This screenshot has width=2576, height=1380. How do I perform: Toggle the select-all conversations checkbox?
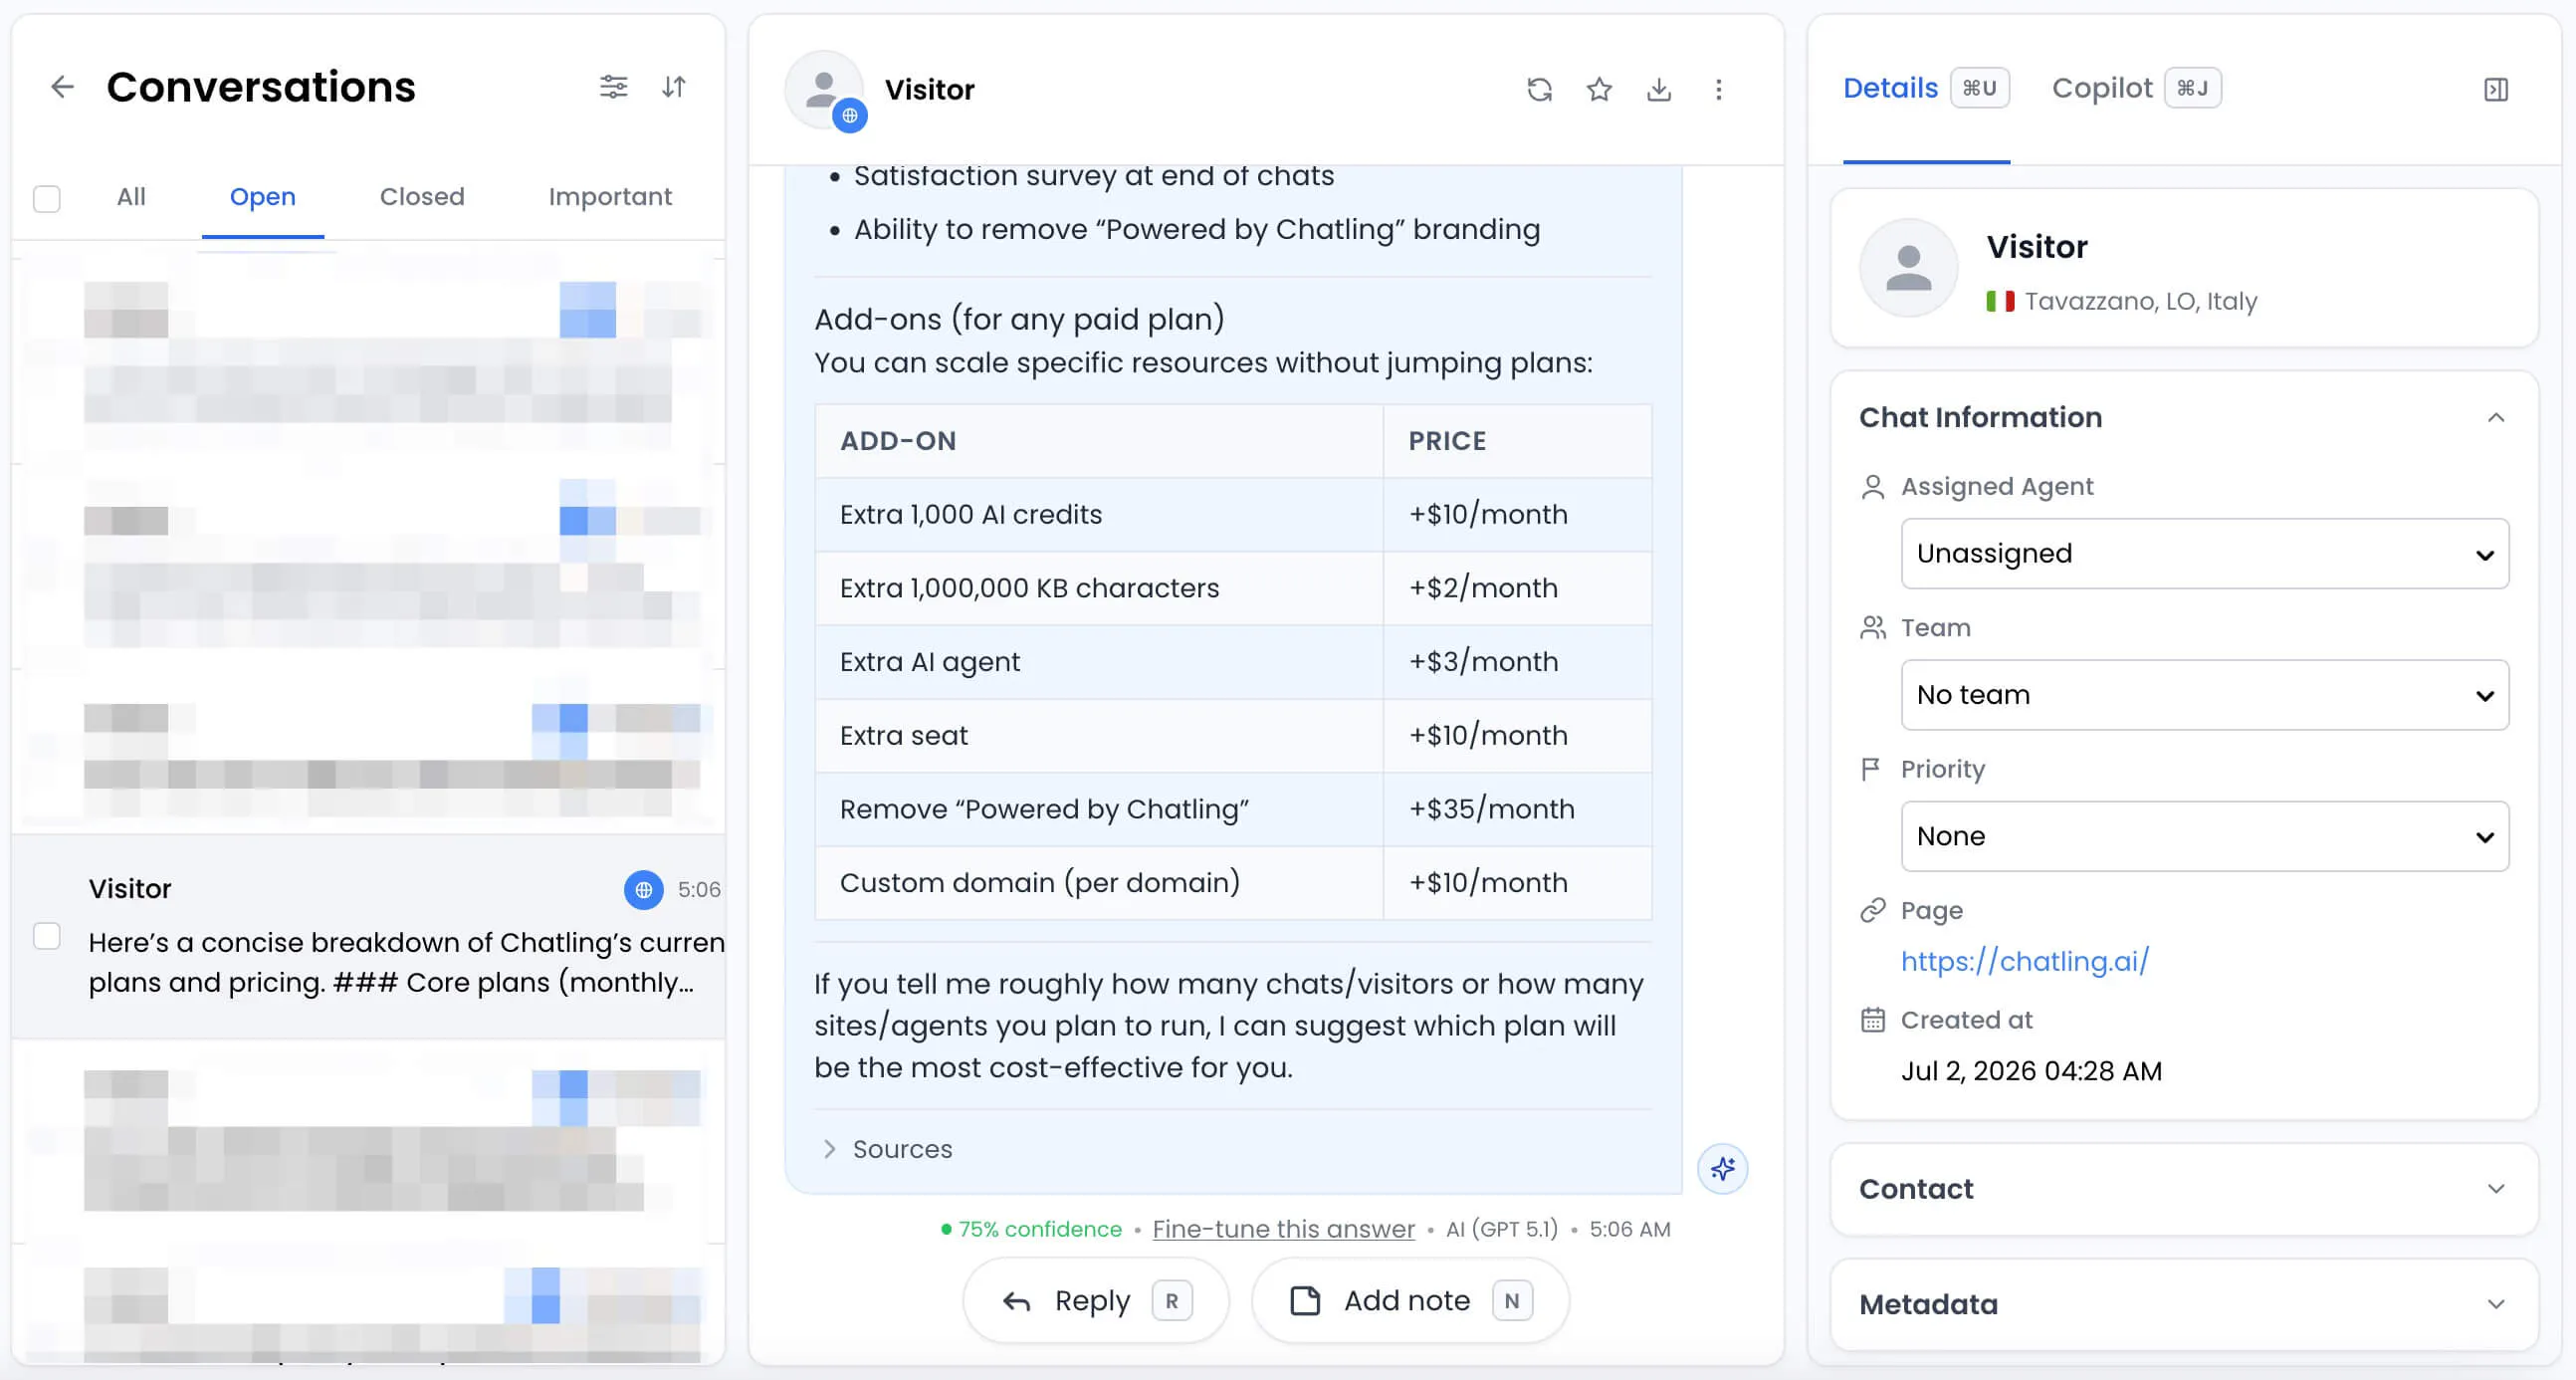(47, 198)
